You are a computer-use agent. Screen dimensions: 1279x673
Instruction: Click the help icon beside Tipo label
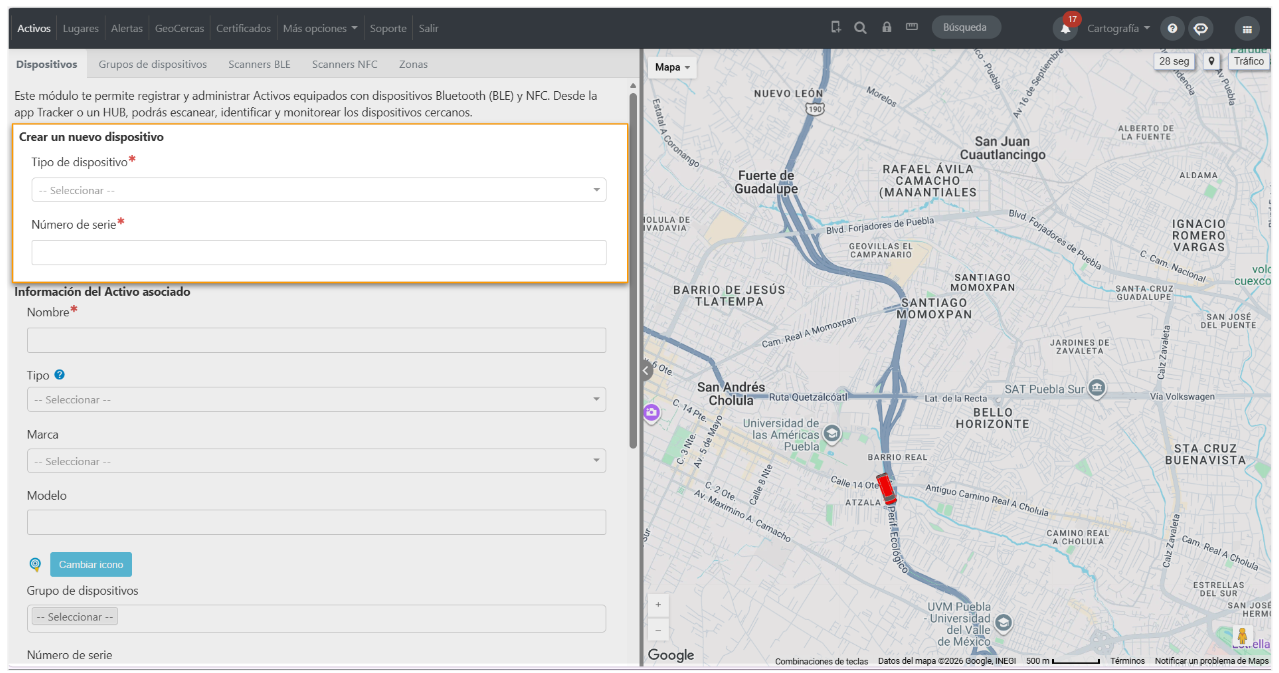[60, 375]
